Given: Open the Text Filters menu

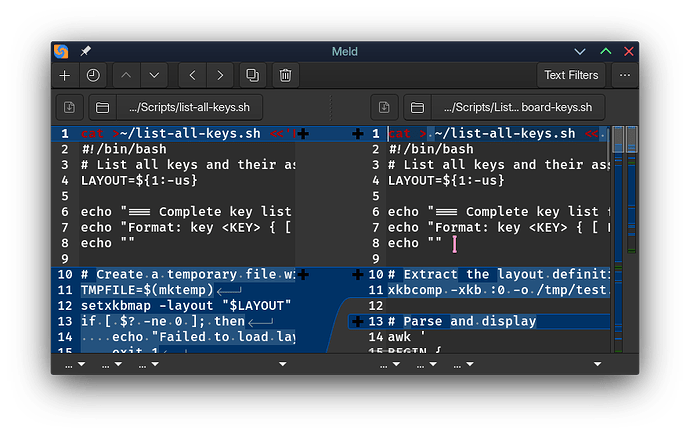Looking at the screenshot, I should [571, 75].
